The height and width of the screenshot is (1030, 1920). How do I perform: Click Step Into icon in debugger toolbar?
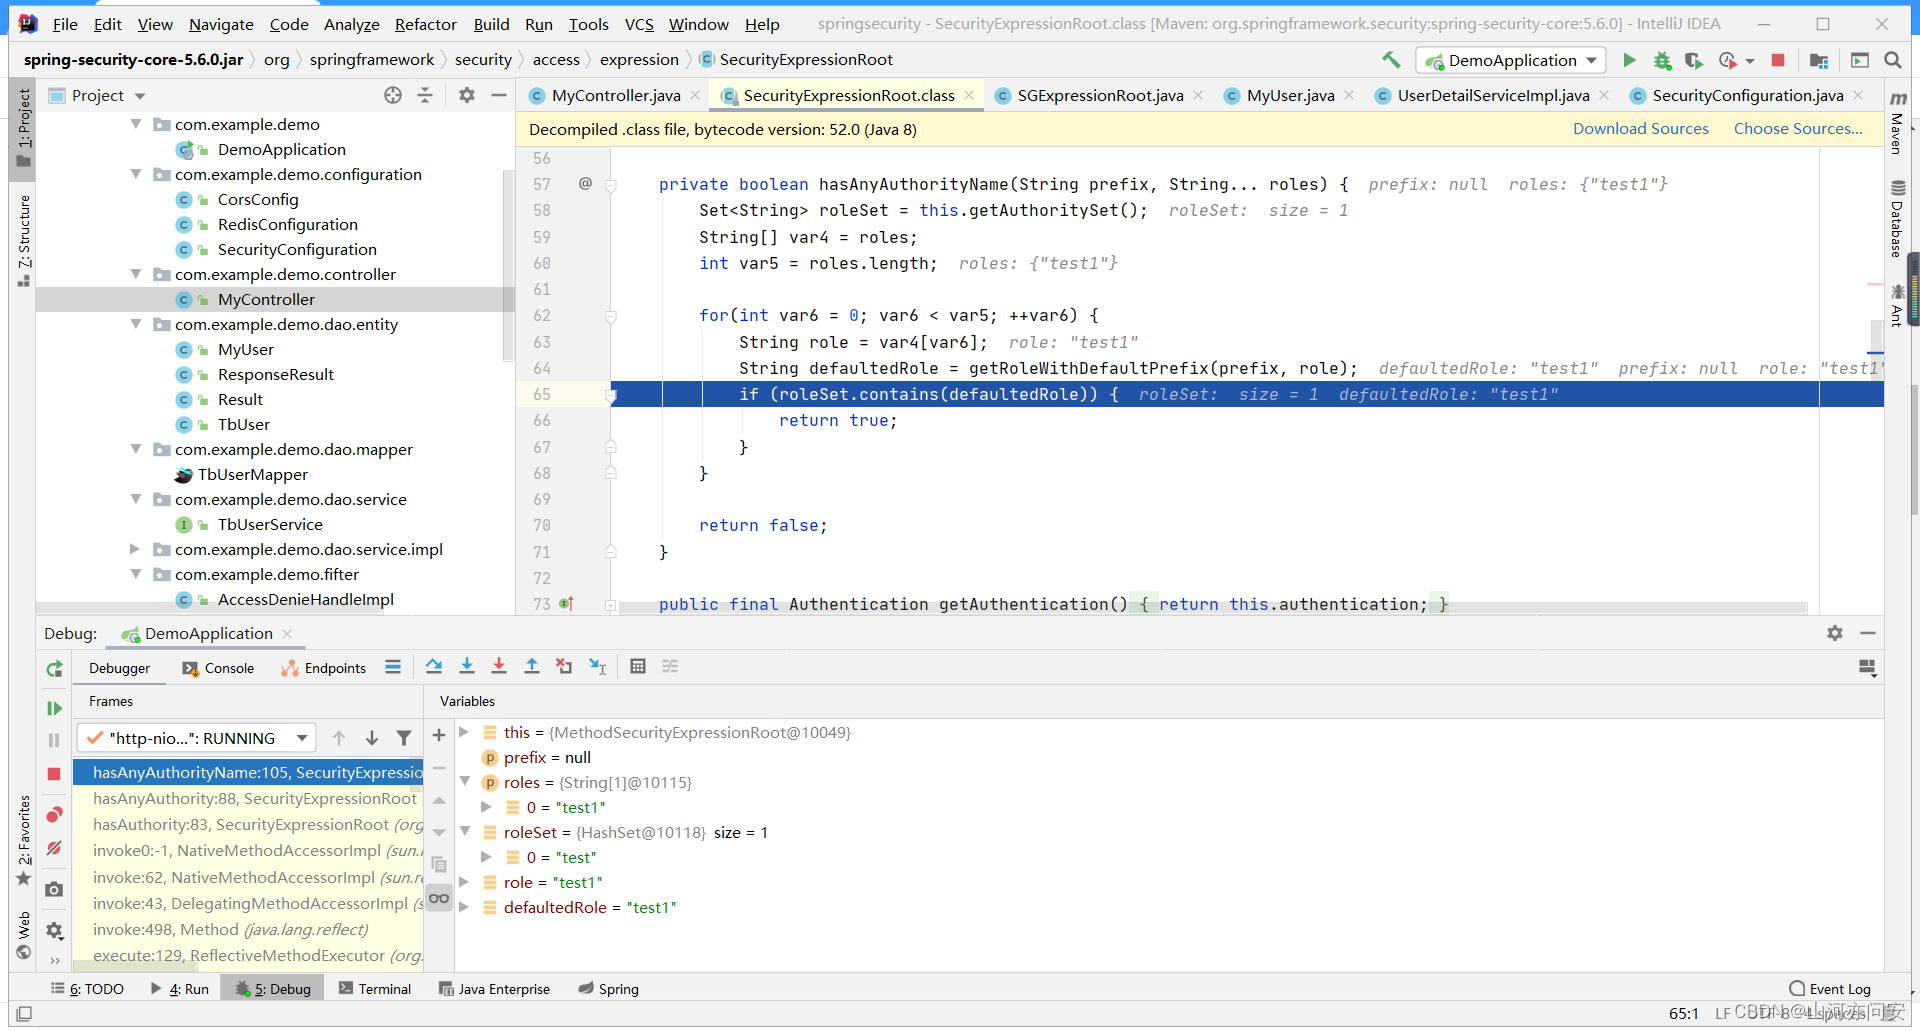[466, 667]
